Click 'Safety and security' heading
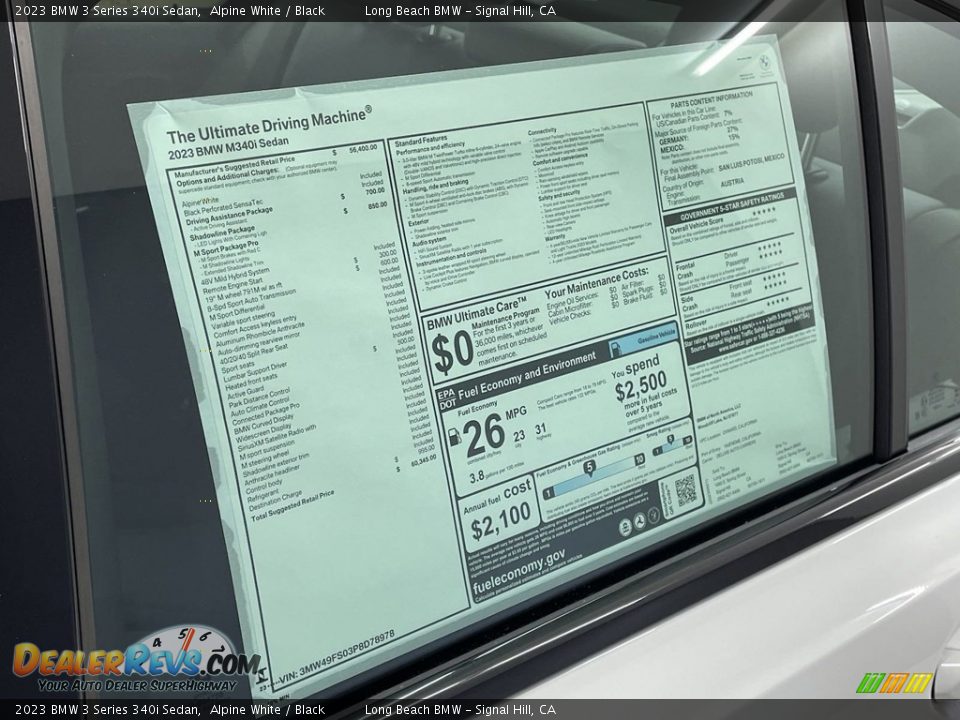960x720 pixels. pyautogui.click(x=559, y=196)
